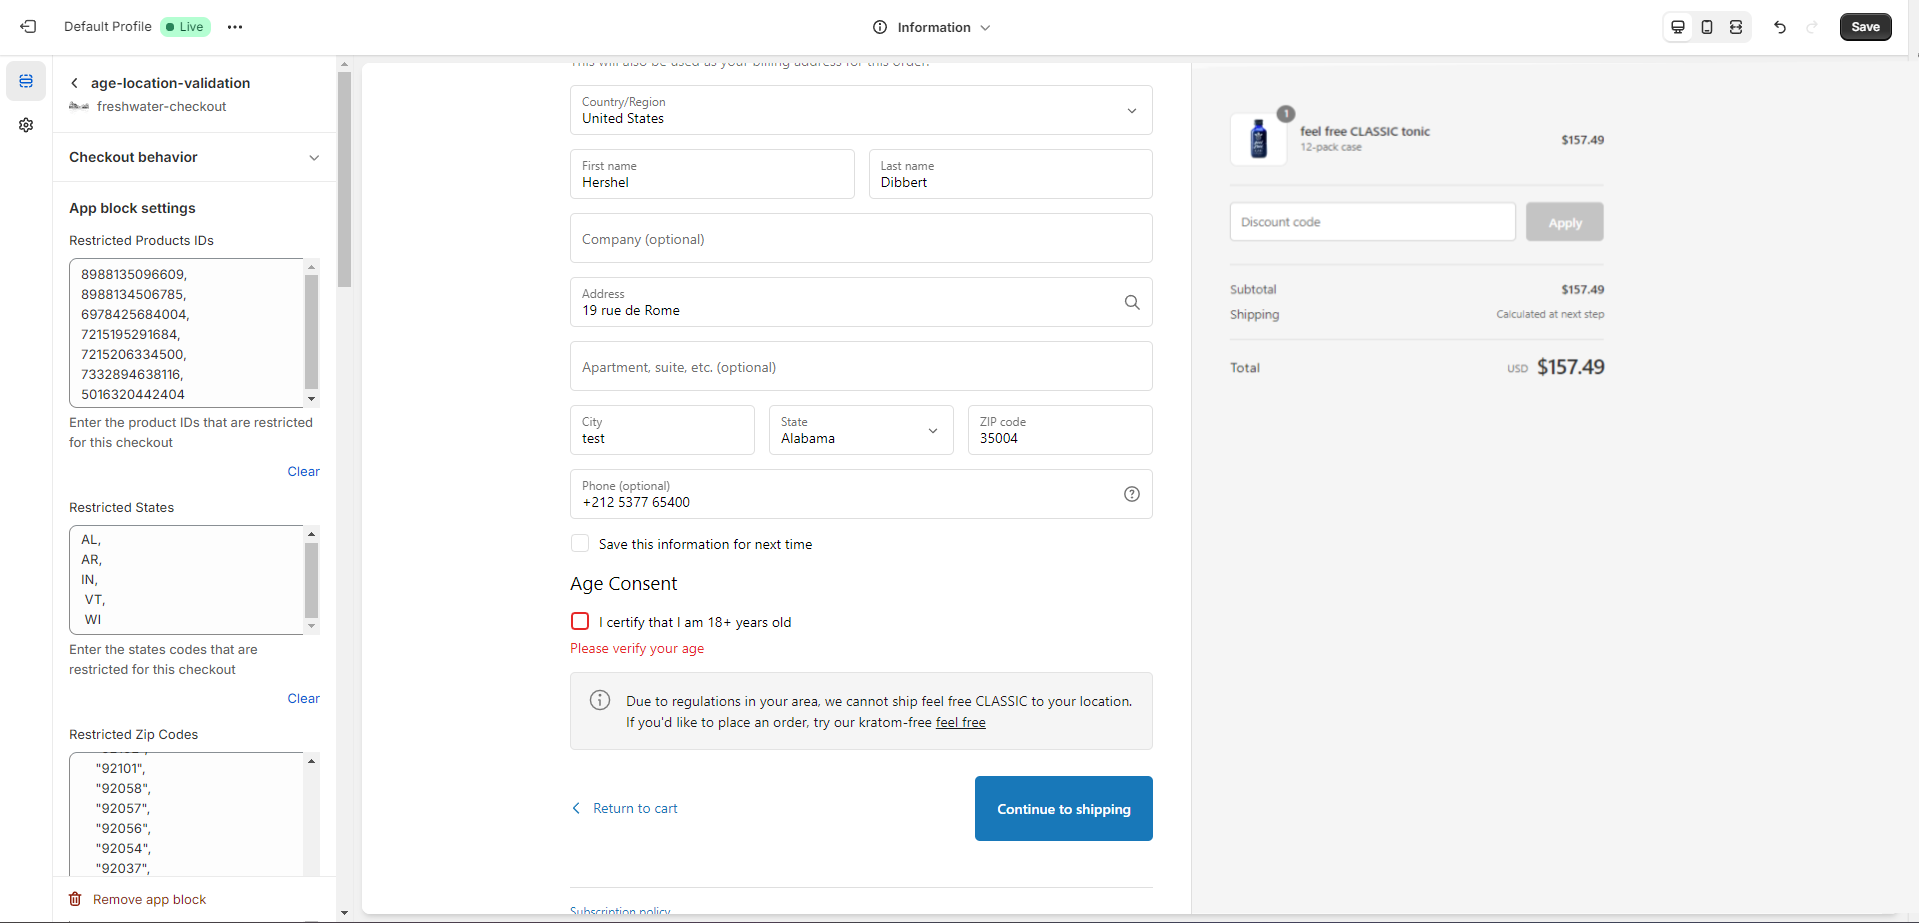Click Continue to shipping button
This screenshot has width=1919, height=923.
point(1064,809)
